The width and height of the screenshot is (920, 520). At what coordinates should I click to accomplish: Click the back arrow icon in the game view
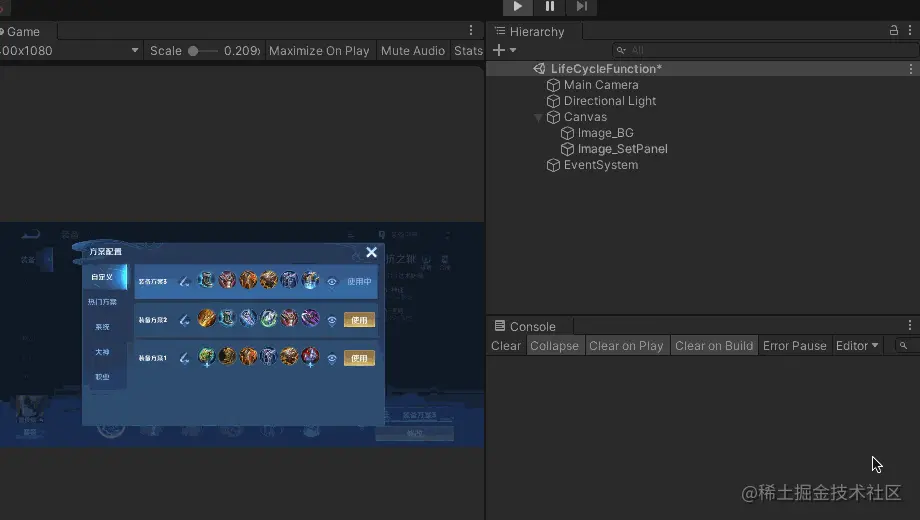click(x=31, y=235)
